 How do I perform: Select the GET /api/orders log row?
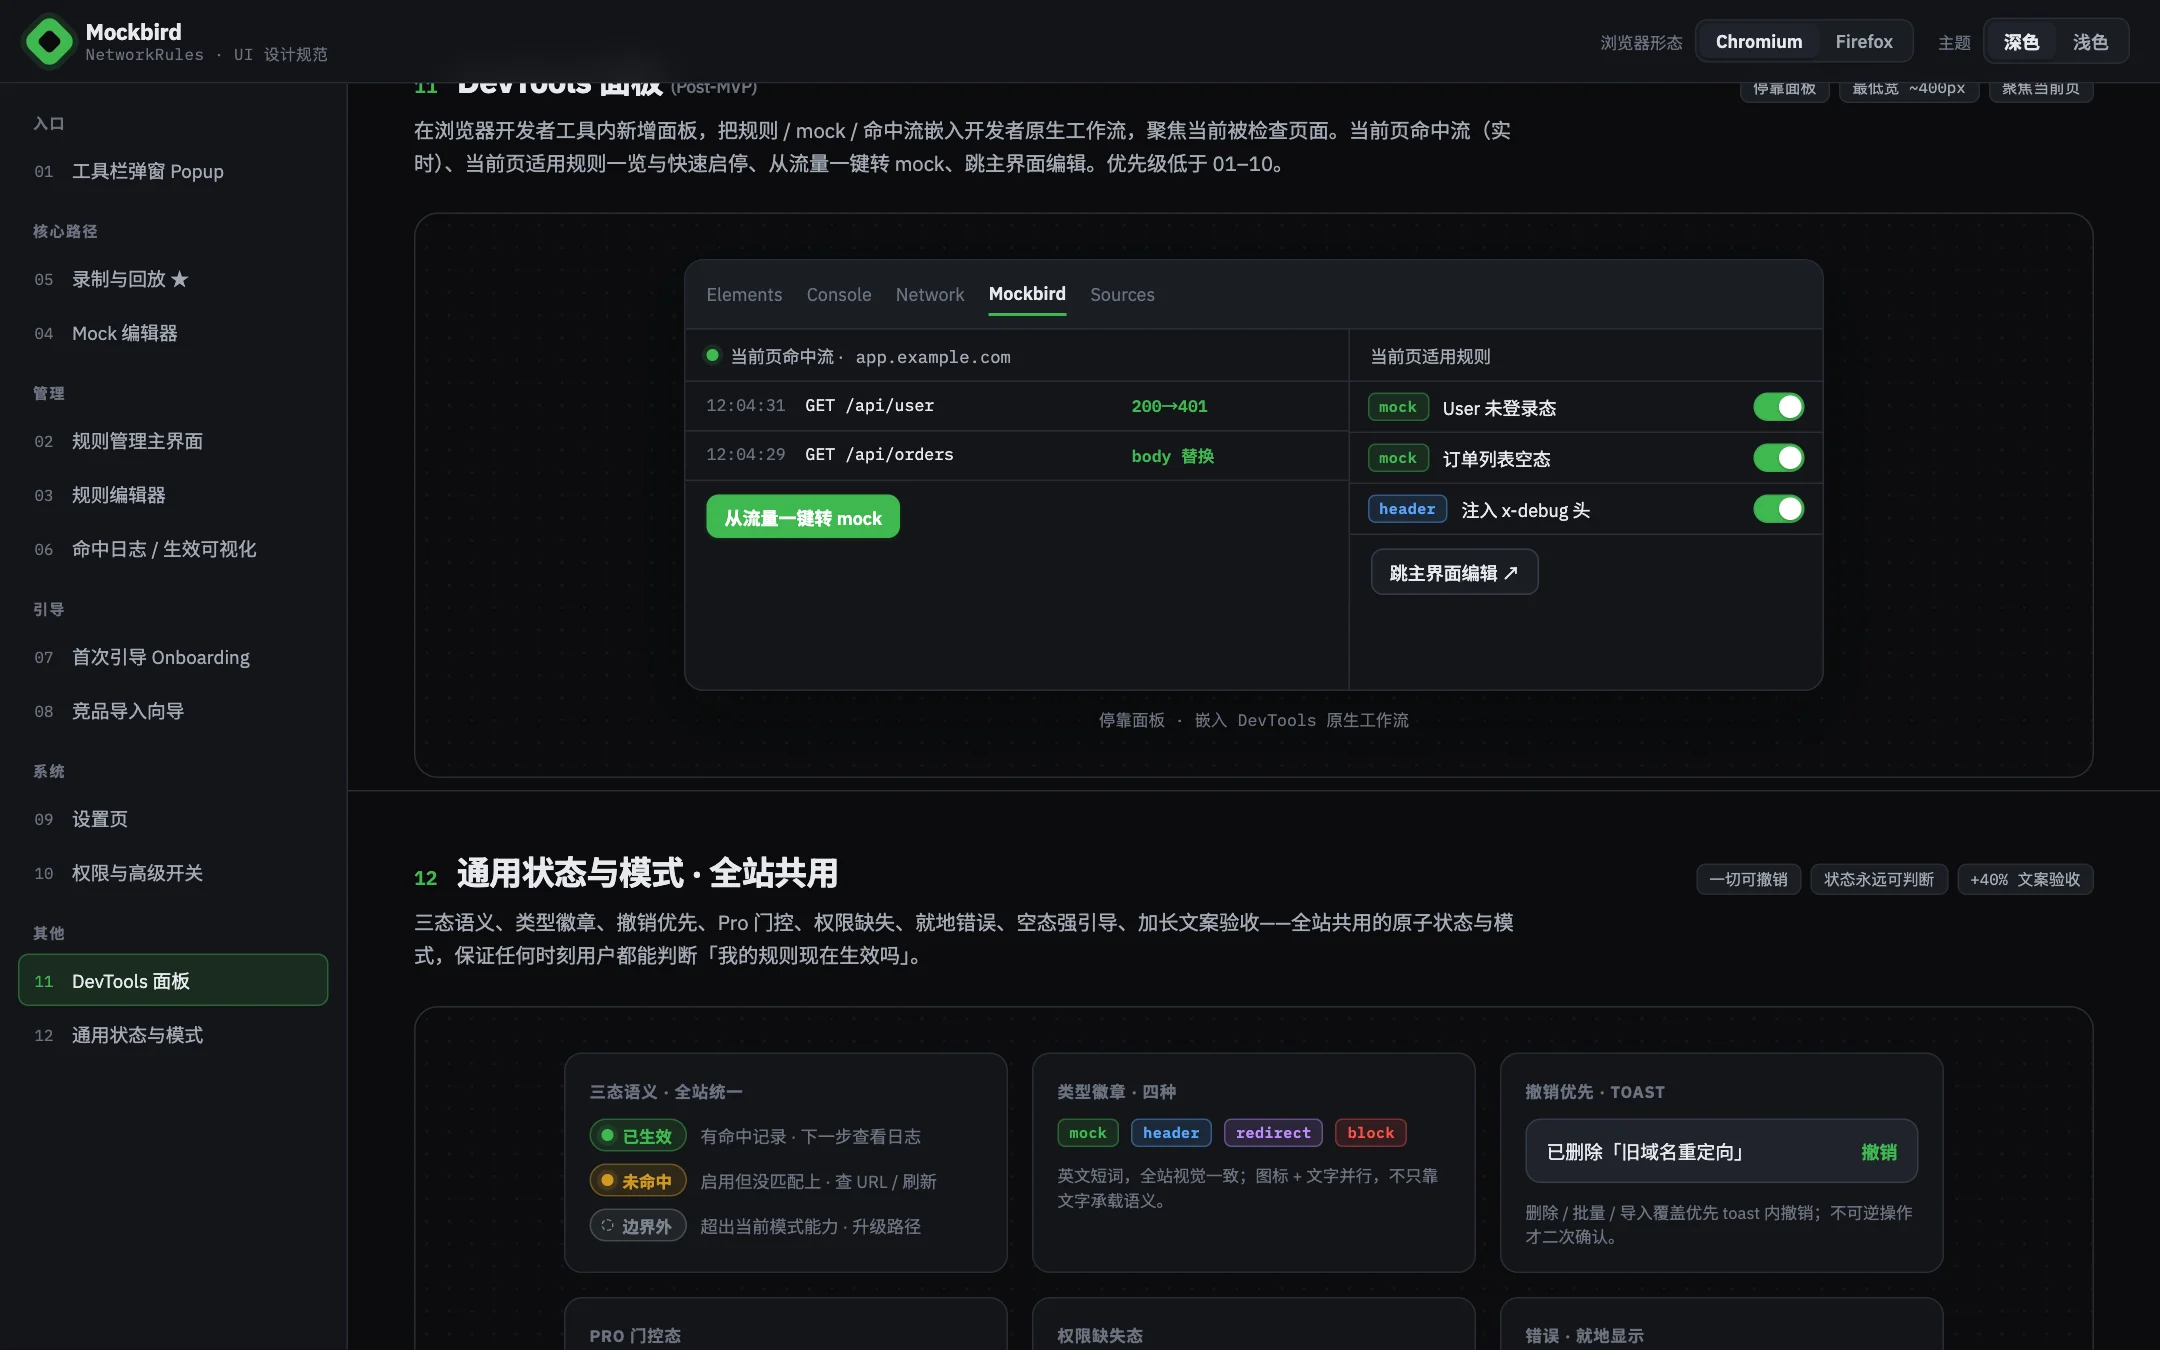pyautogui.click(x=1016, y=455)
